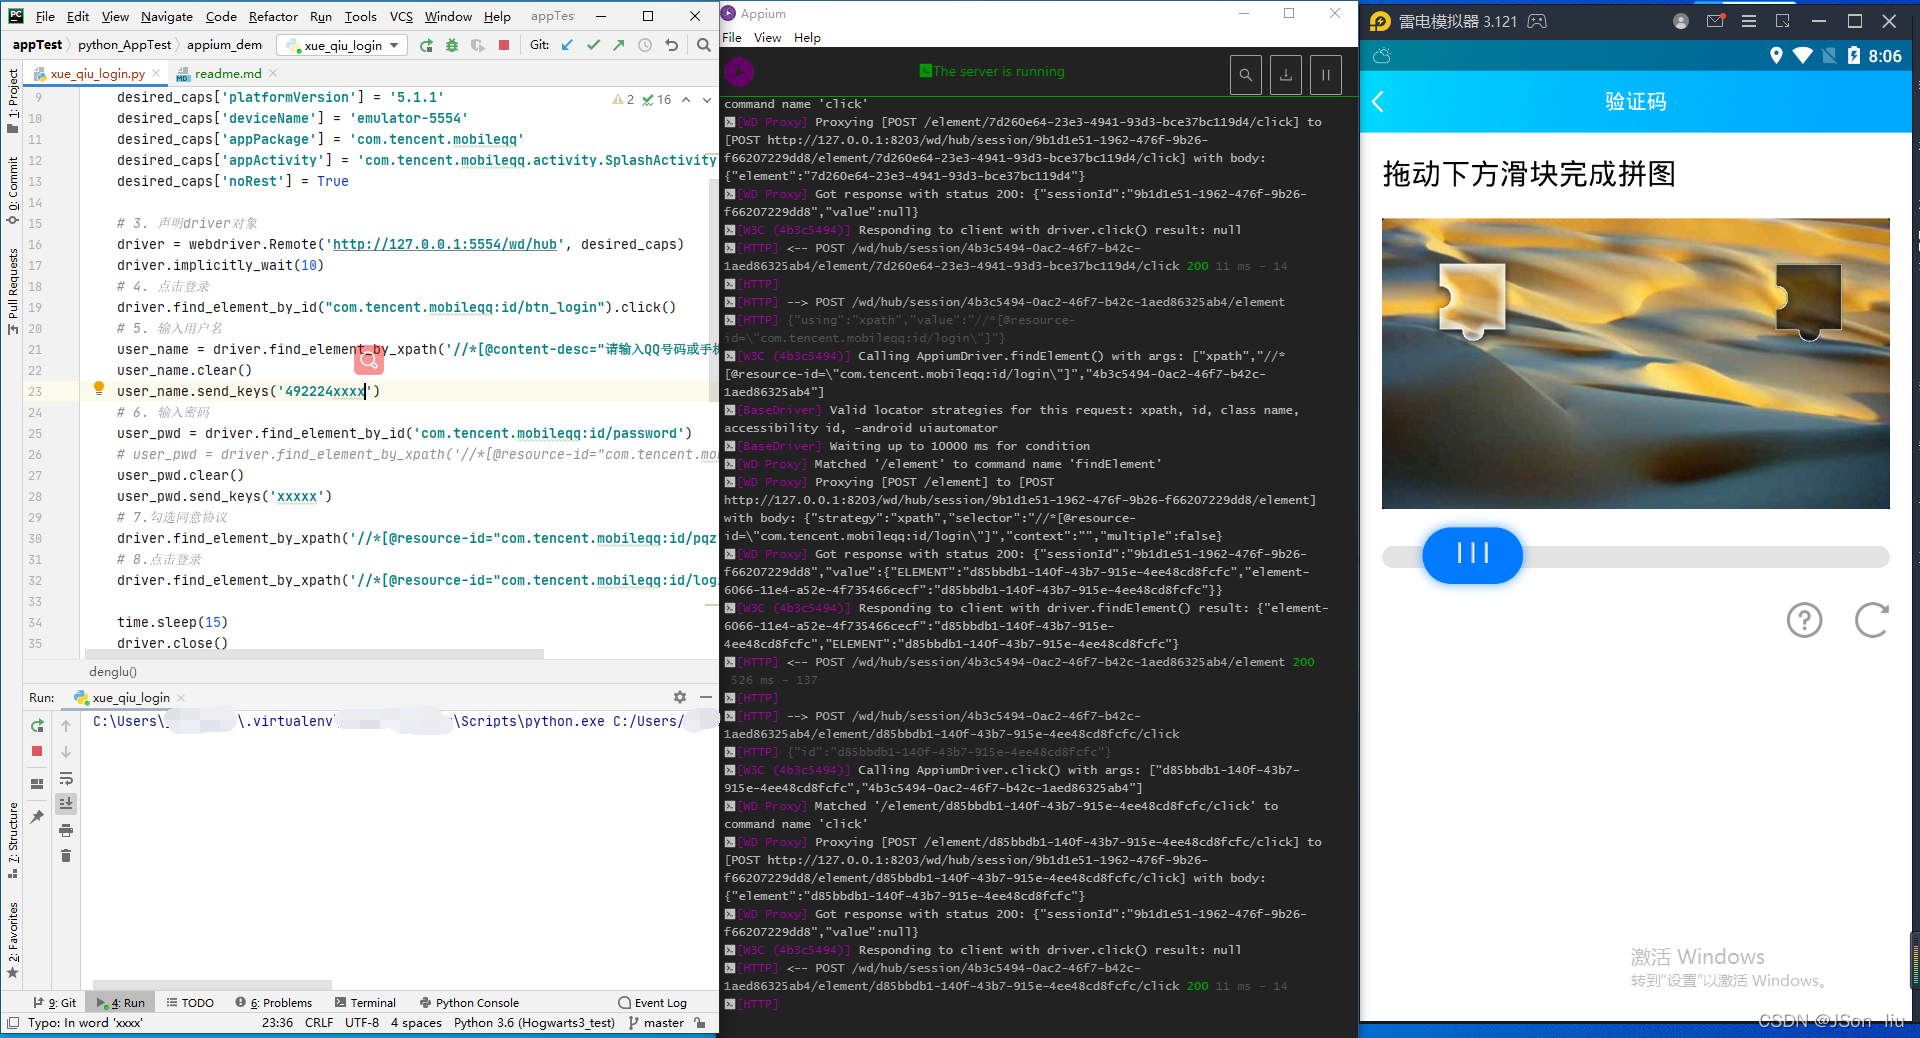Open Event Log tool window
This screenshot has height=1038, width=1920.
(652, 1003)
